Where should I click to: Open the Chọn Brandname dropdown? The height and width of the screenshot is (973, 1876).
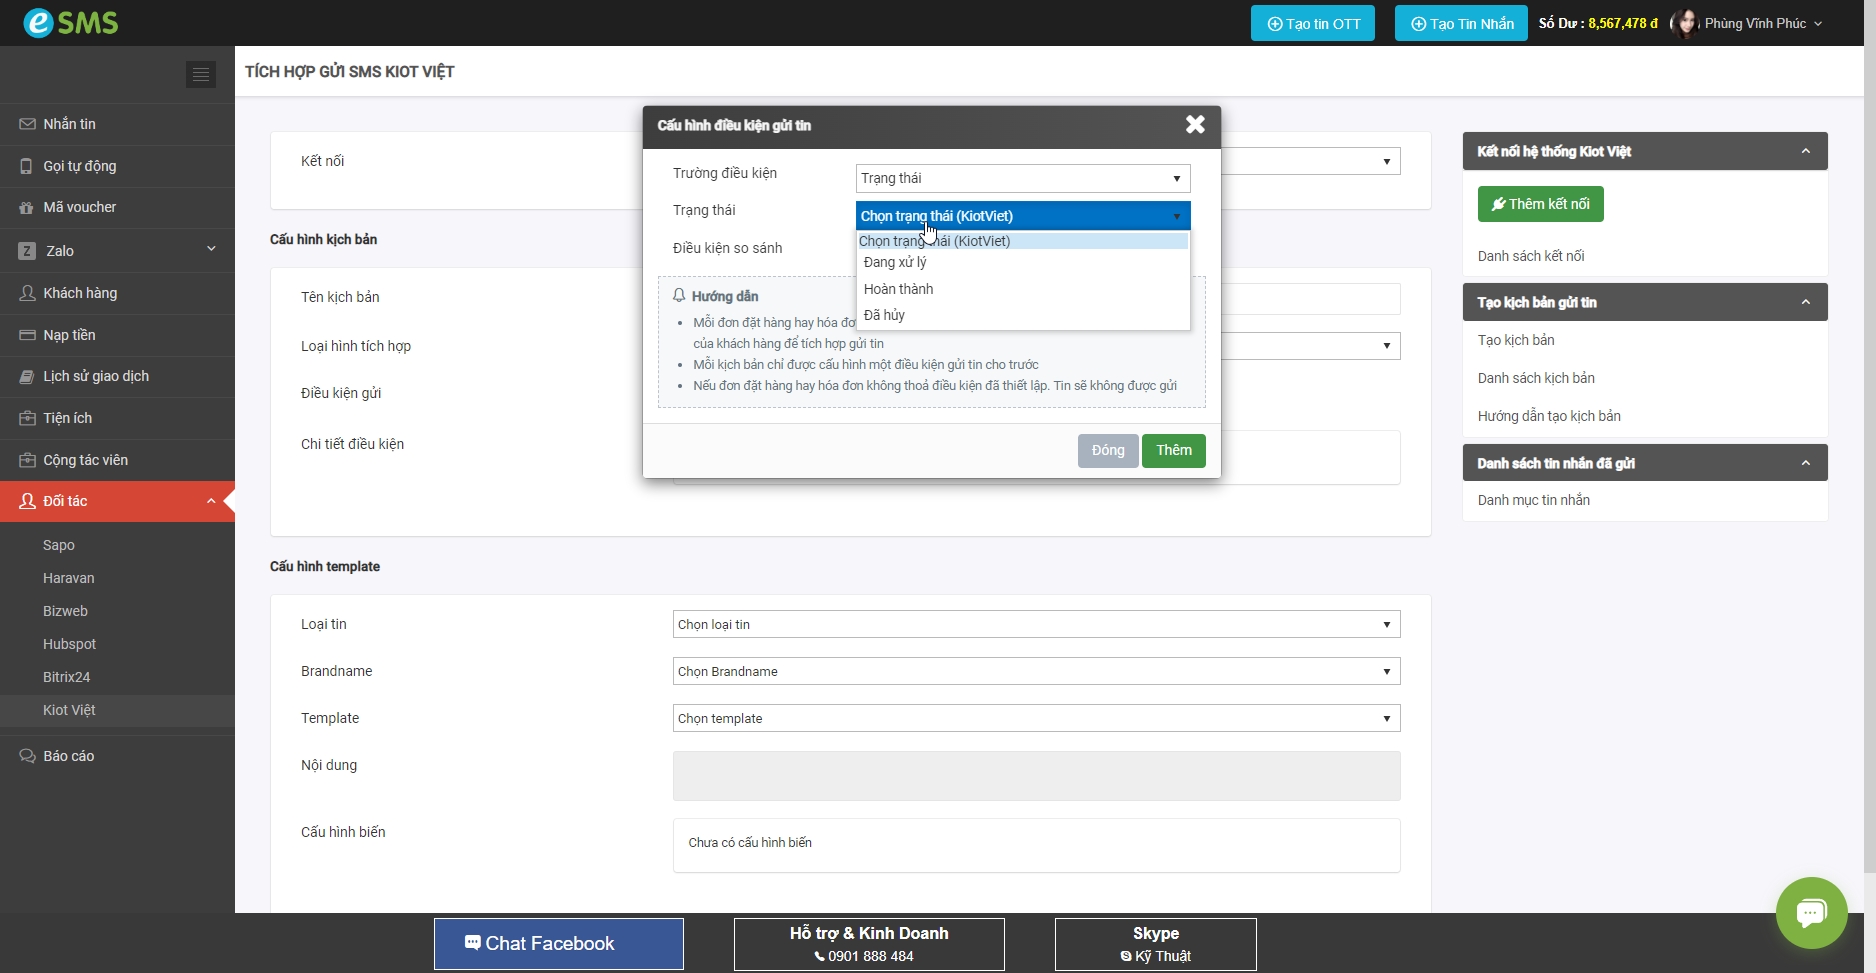[1035, 671]
